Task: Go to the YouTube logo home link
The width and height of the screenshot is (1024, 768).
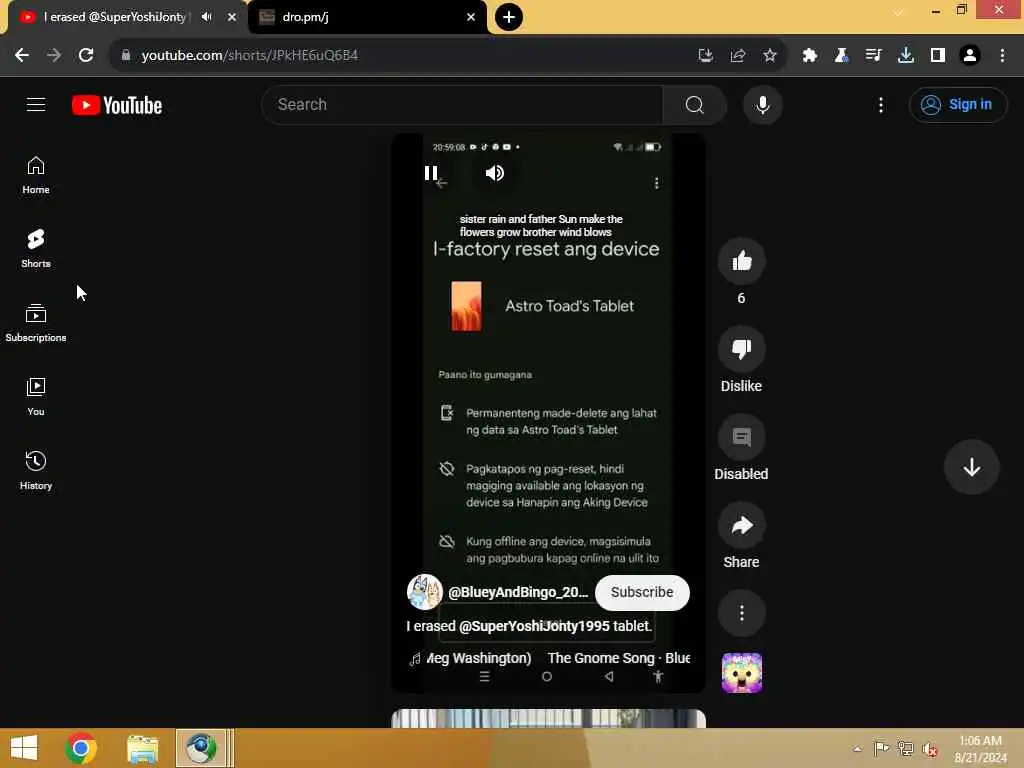Action: 117,105
